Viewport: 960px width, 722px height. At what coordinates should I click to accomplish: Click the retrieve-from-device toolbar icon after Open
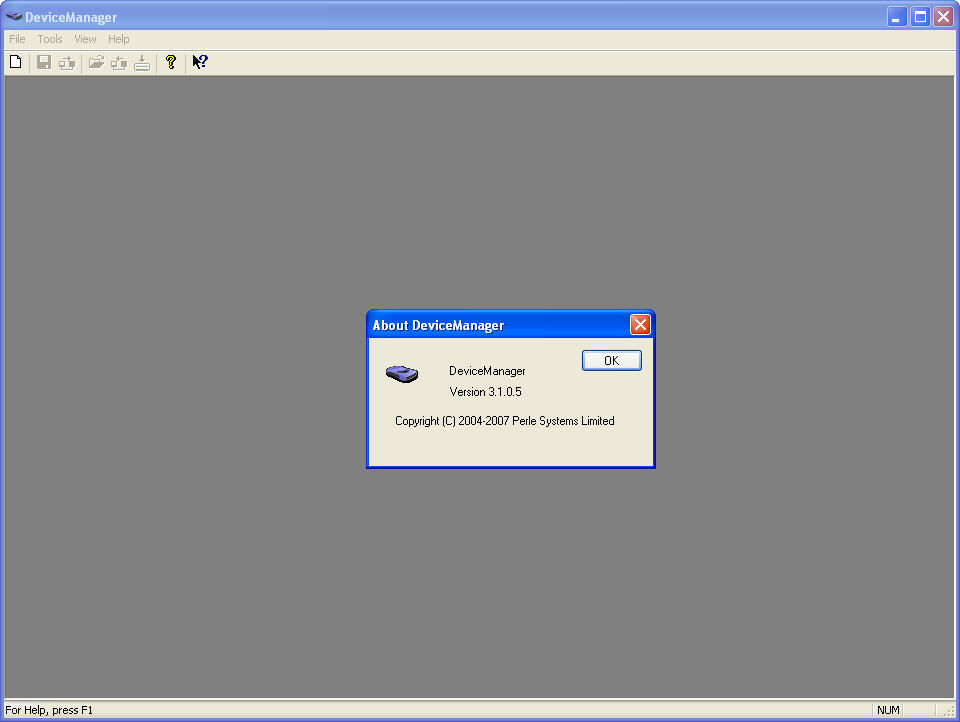(119, 62)
